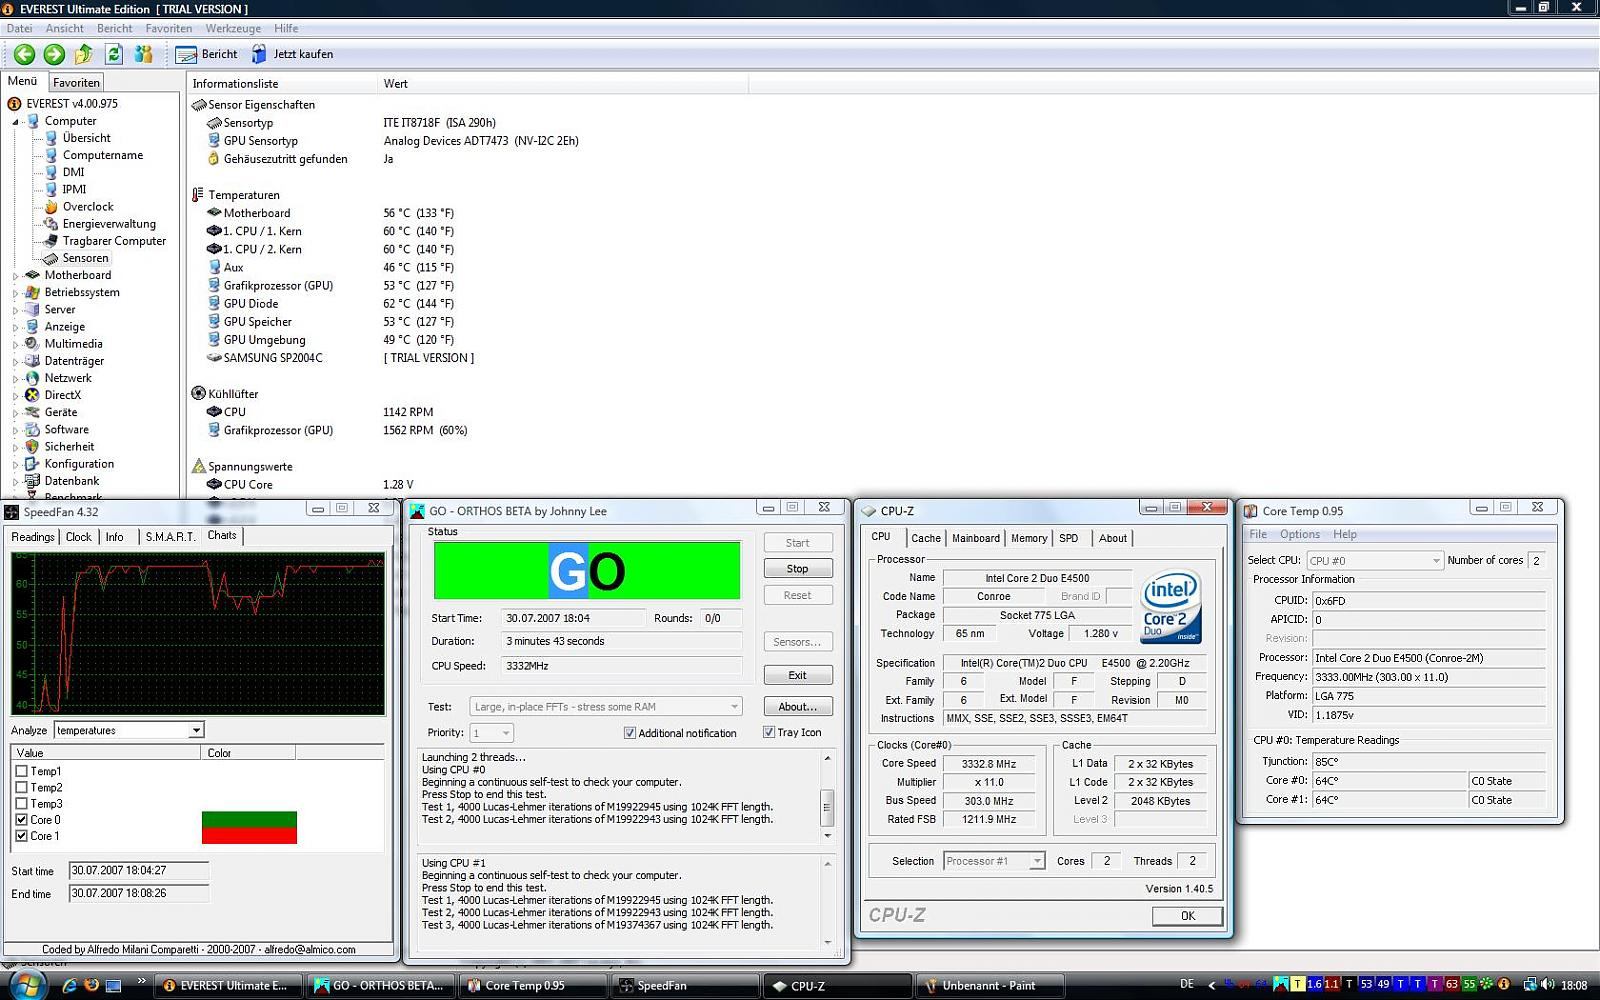Viewport: 1600px width, 1000px height.
Task: Click SAMSUNG SP2004C hard drive icon
Action: pos(214,357)
